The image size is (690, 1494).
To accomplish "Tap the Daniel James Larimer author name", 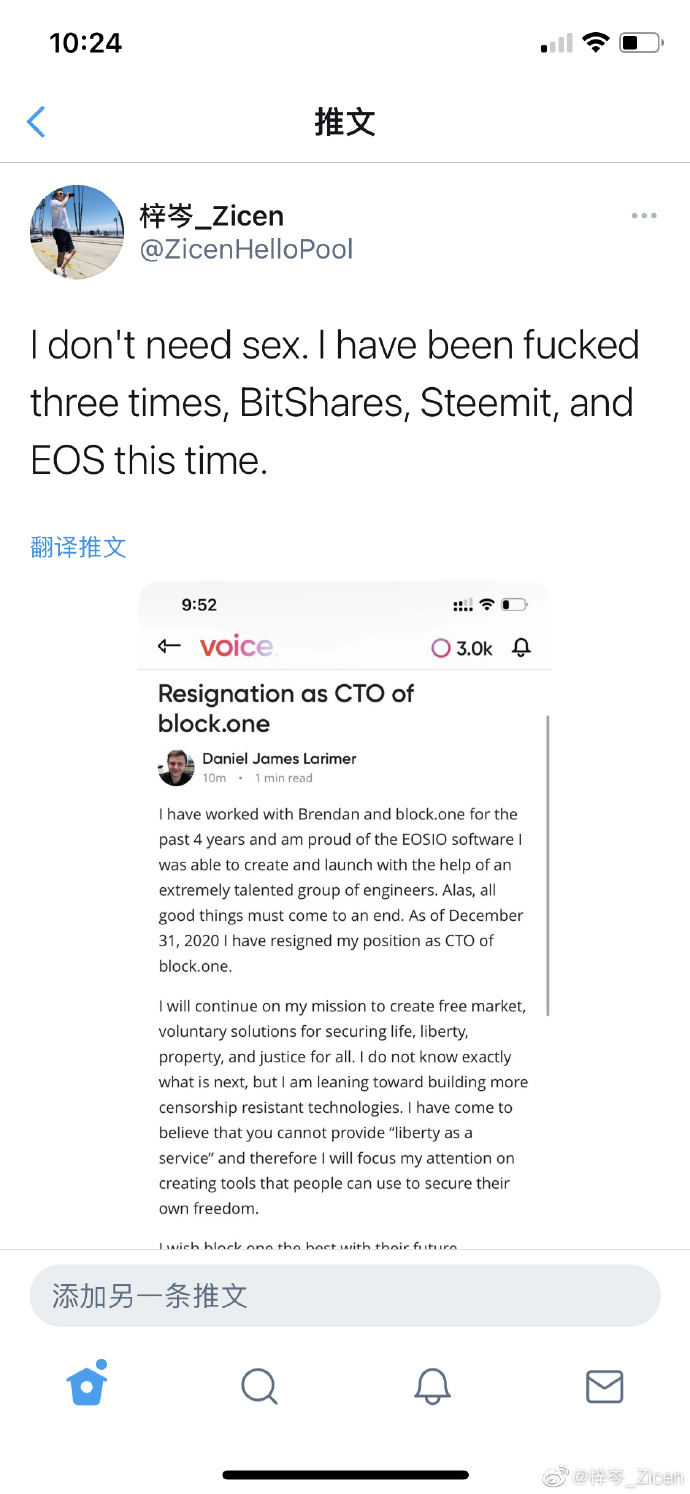I will (279, 758).
